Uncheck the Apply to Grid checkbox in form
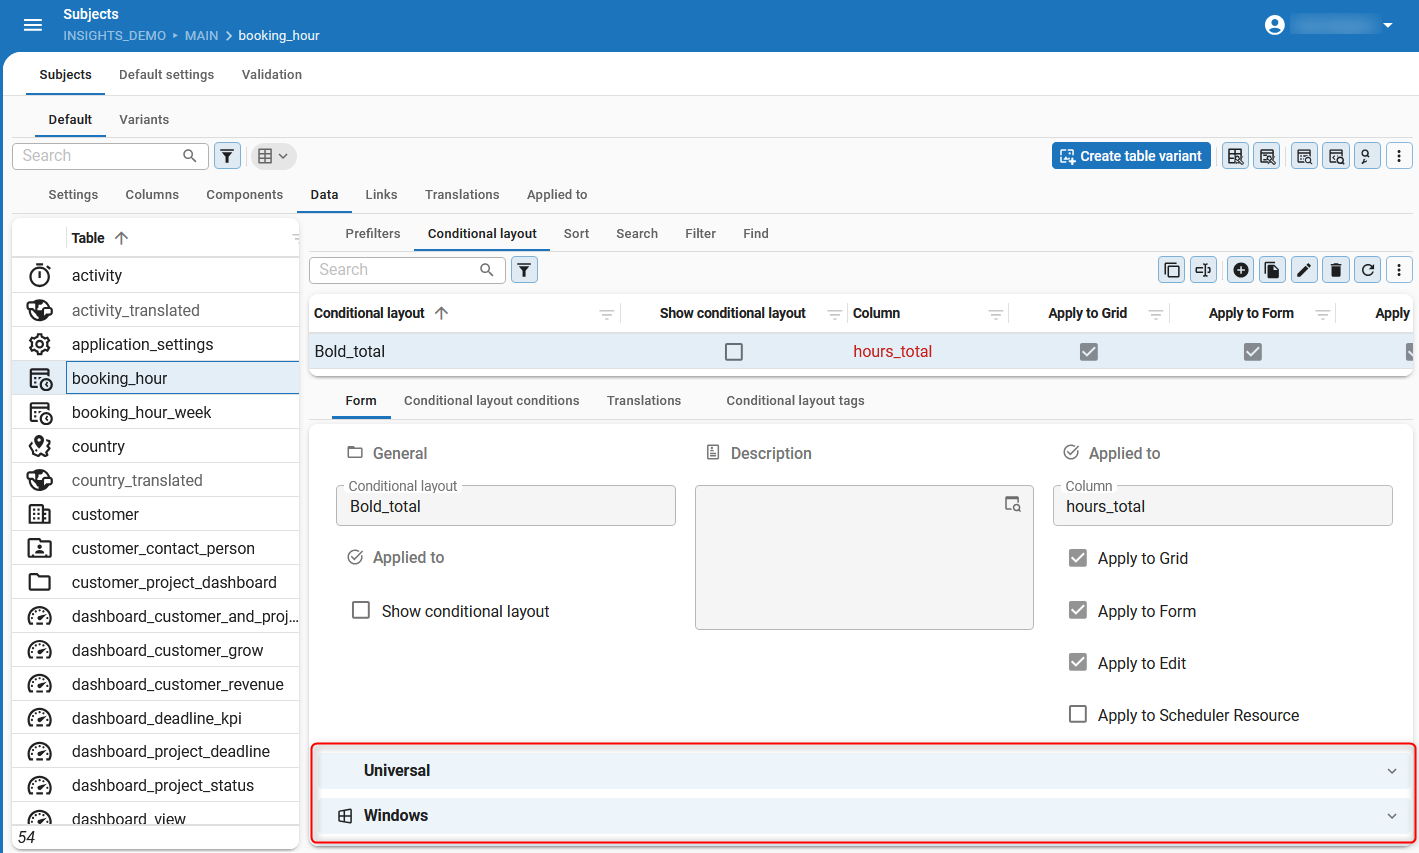Image resolution: width=1419 pixels, height=853 pixels. [1078, 558]
